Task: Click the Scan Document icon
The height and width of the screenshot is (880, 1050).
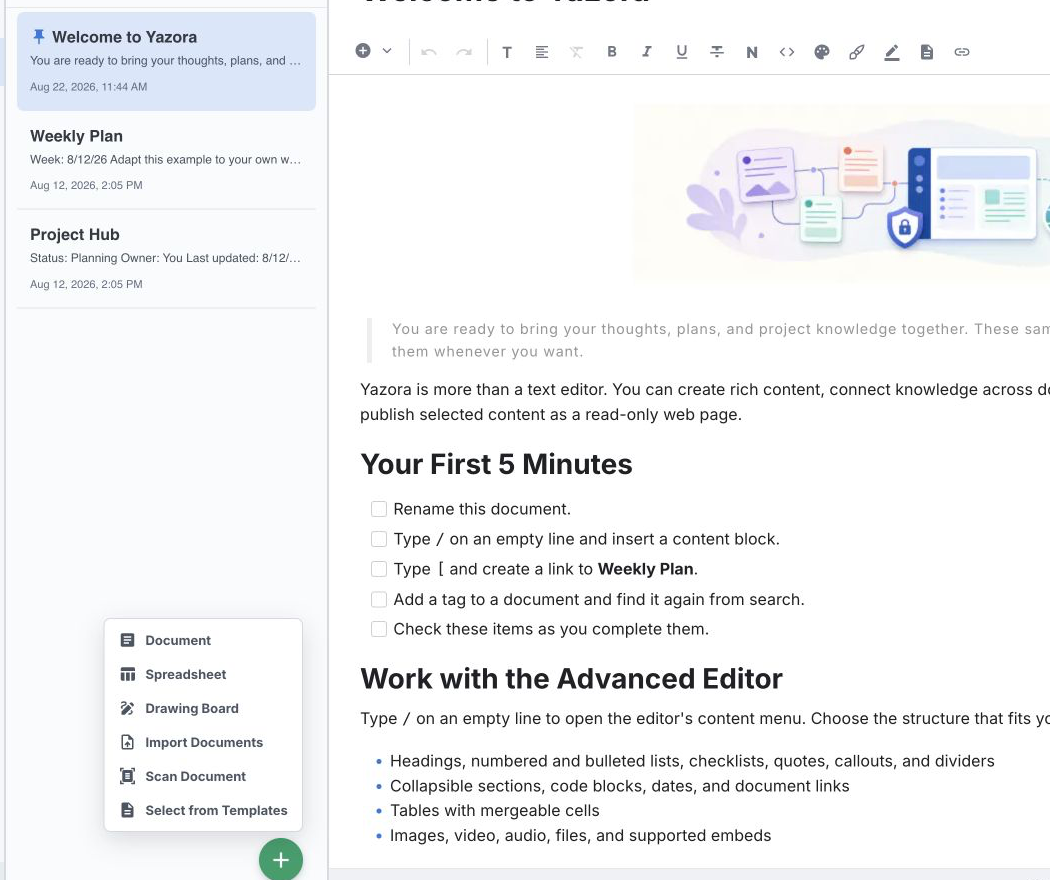Action: (127, 776)
